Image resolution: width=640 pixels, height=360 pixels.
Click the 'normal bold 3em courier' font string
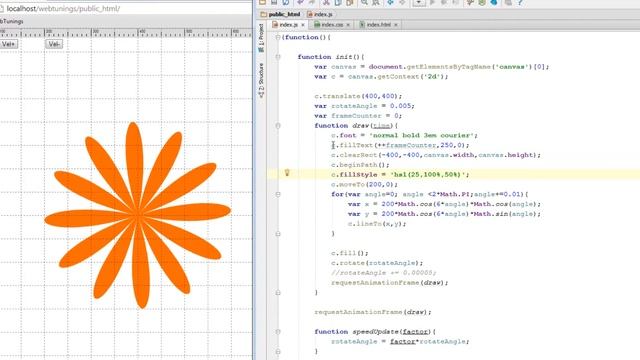(x=423, y=136)
